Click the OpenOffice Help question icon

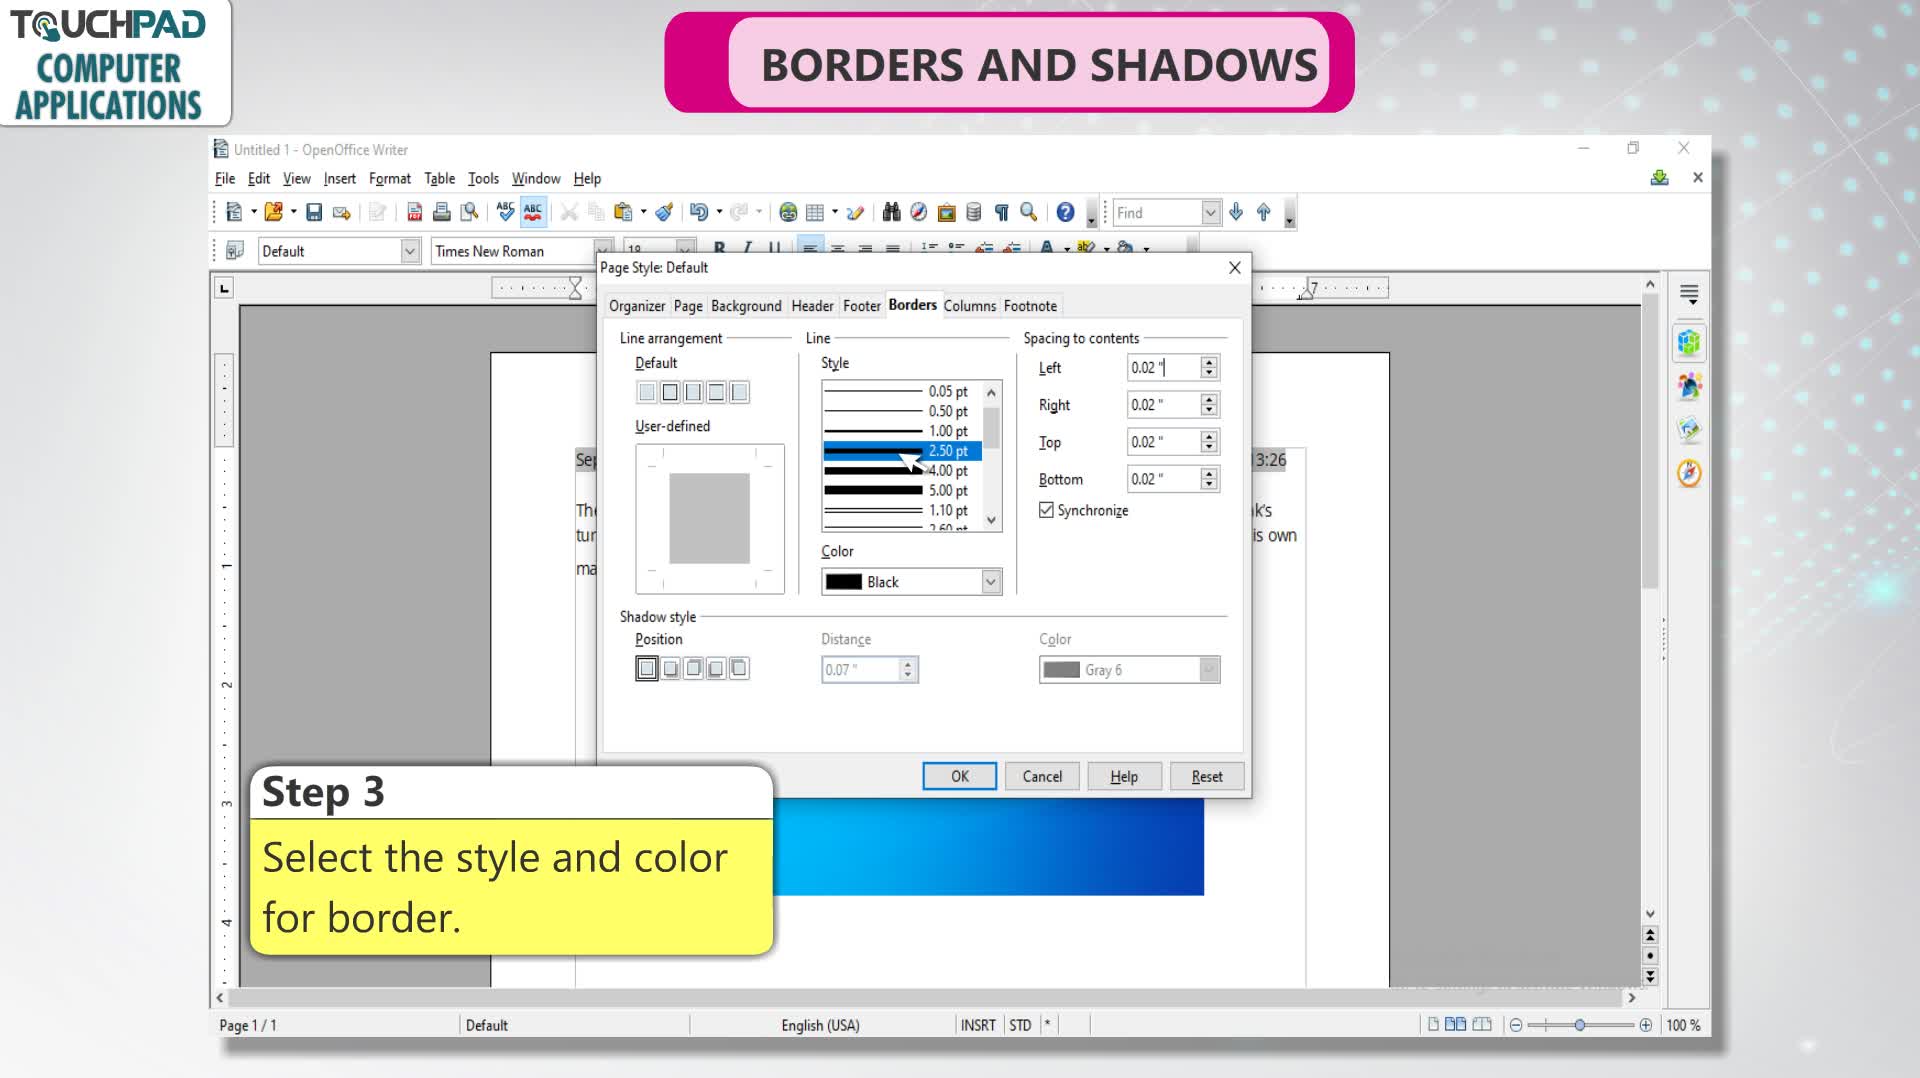pyautogui.click(x=1065, y=212)
